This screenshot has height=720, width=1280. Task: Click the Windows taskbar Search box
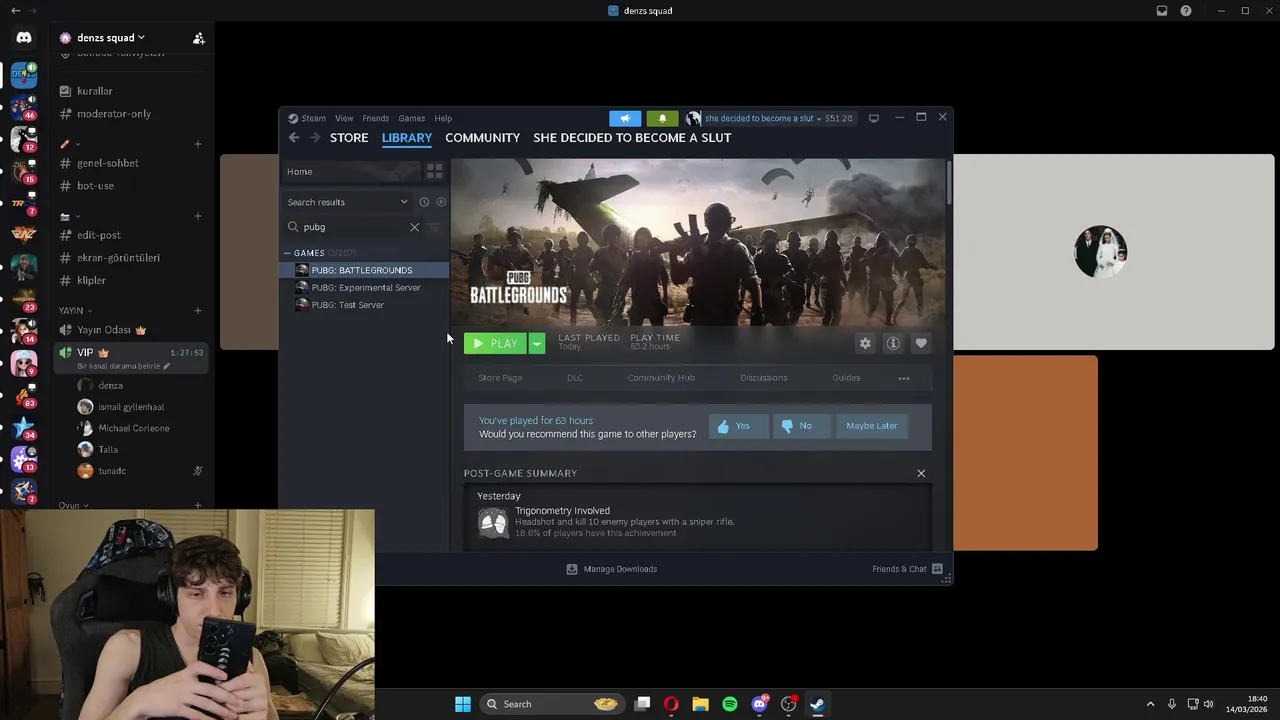click(x=551, y=704)
